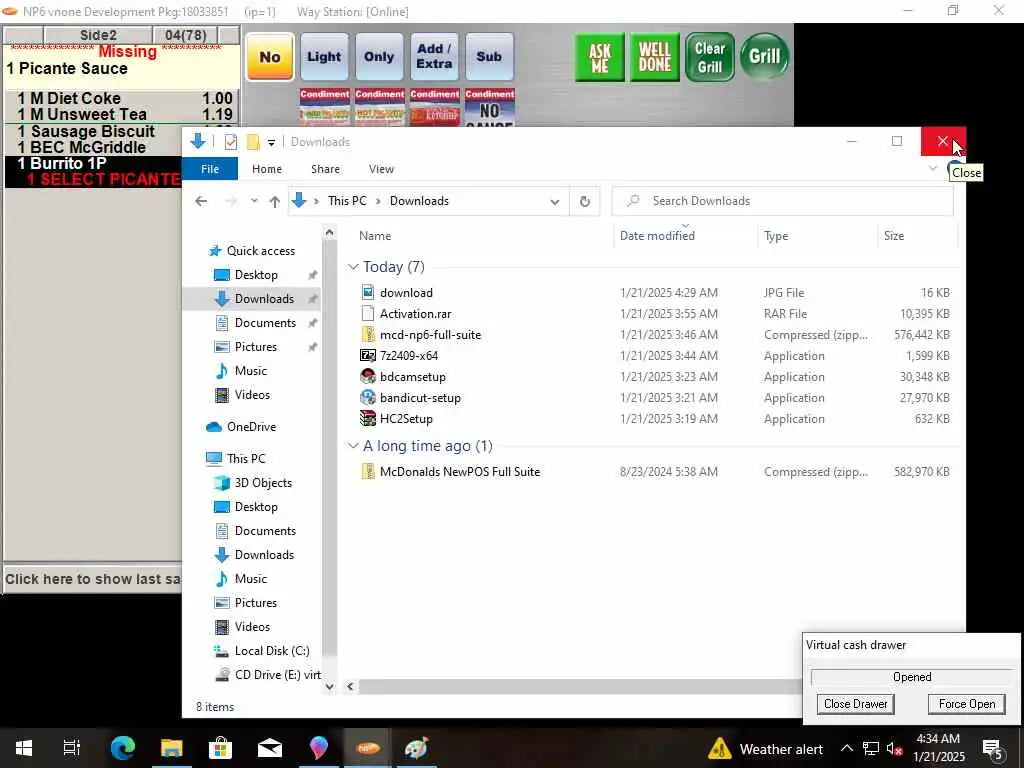Open pinned Desktop under Quick access

pos(256,275)
